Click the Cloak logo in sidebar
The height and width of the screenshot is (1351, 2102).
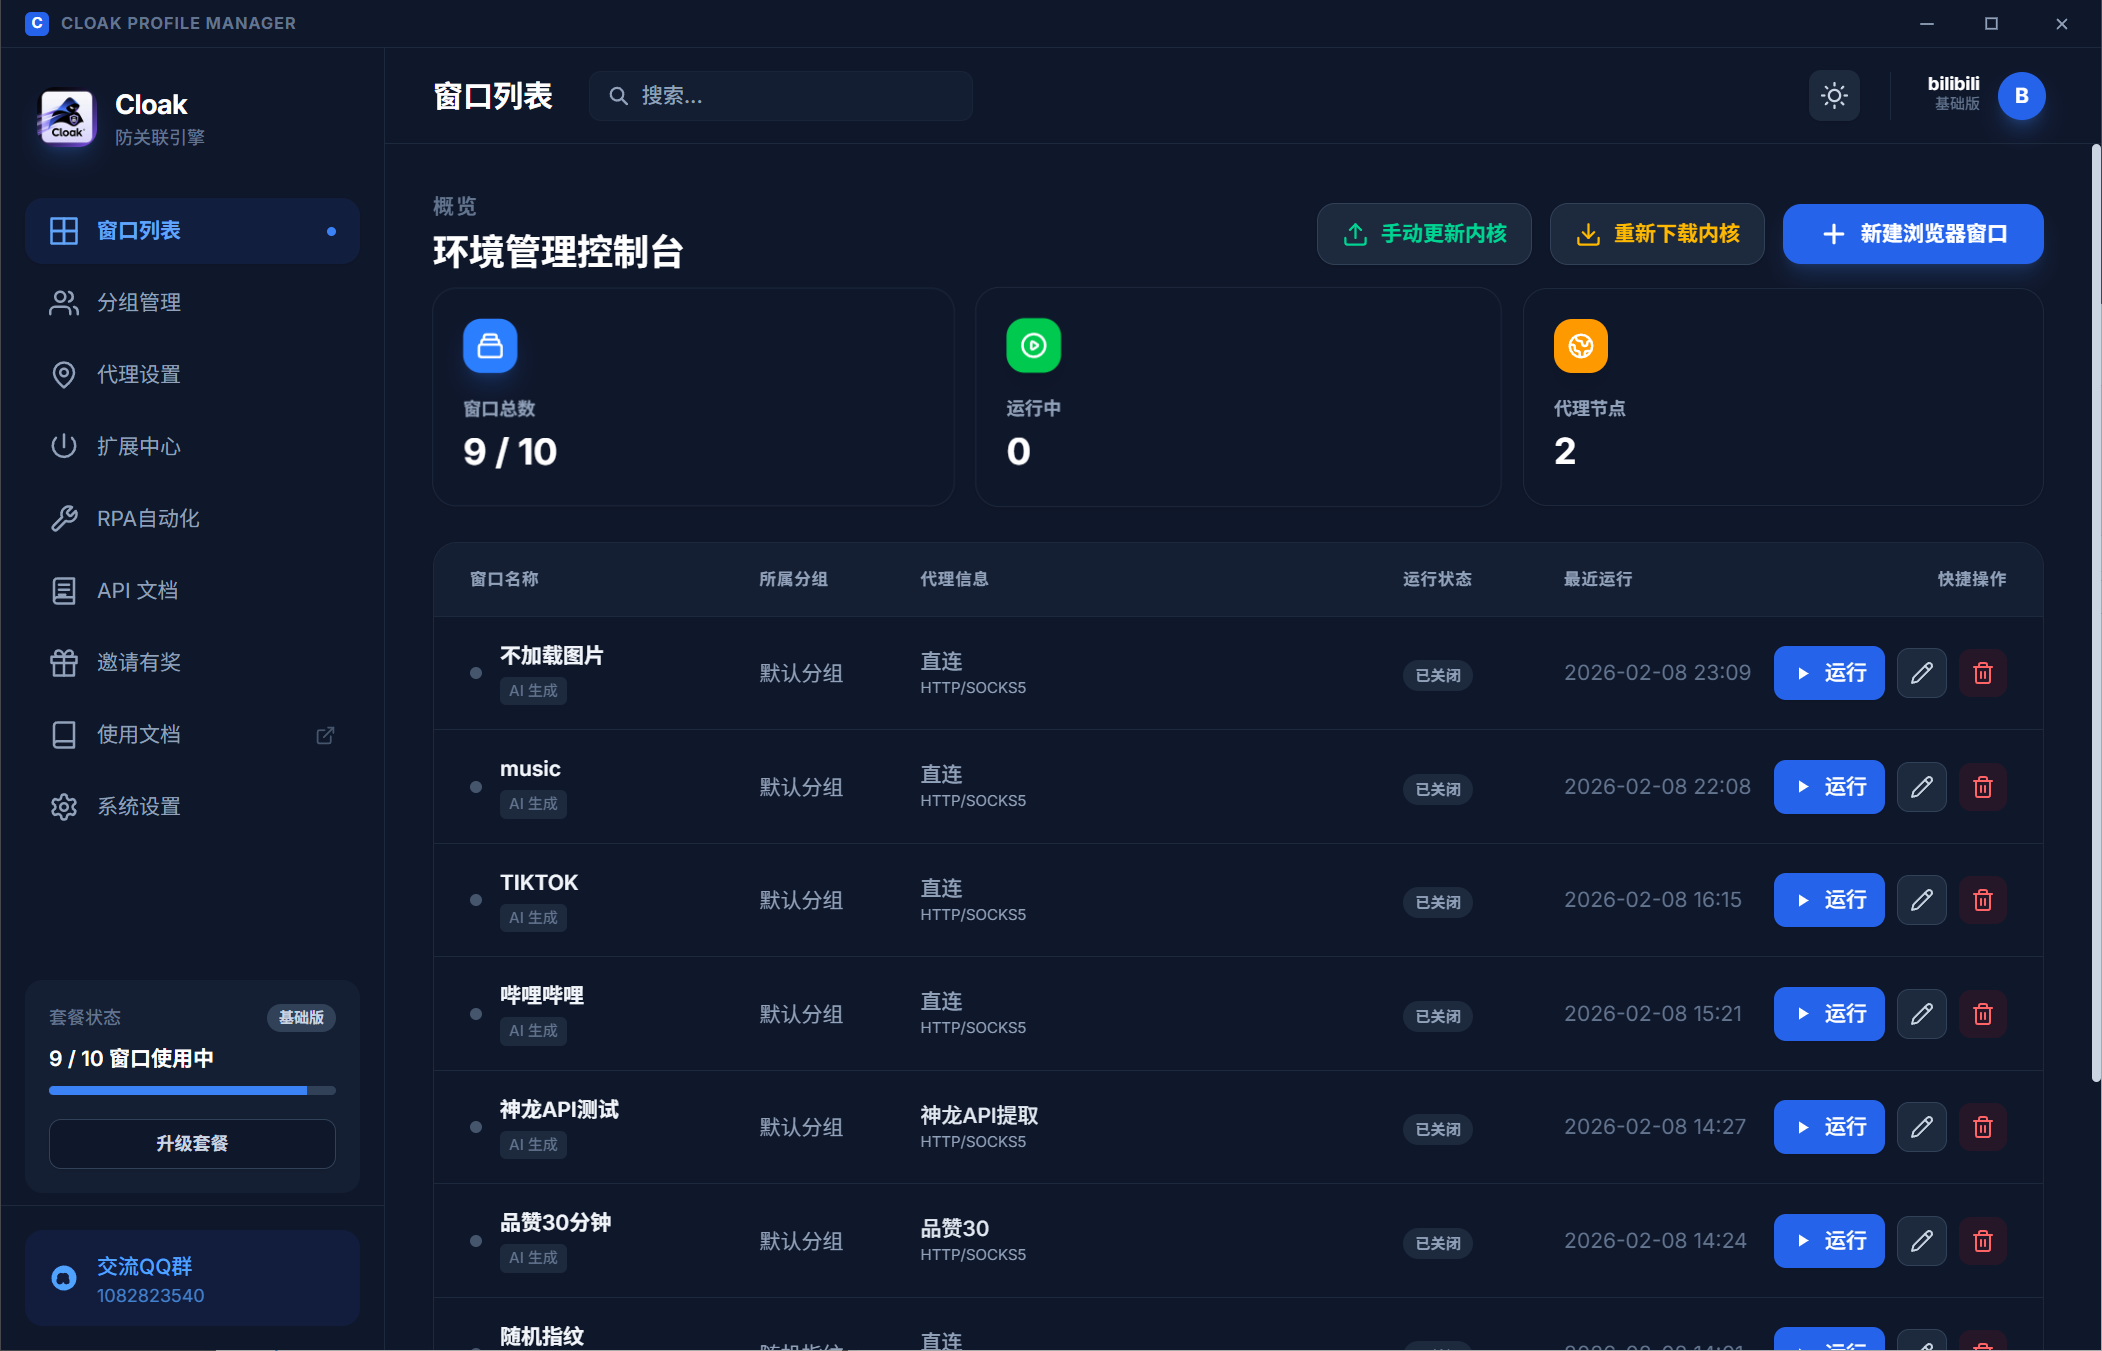pos(67,118)
